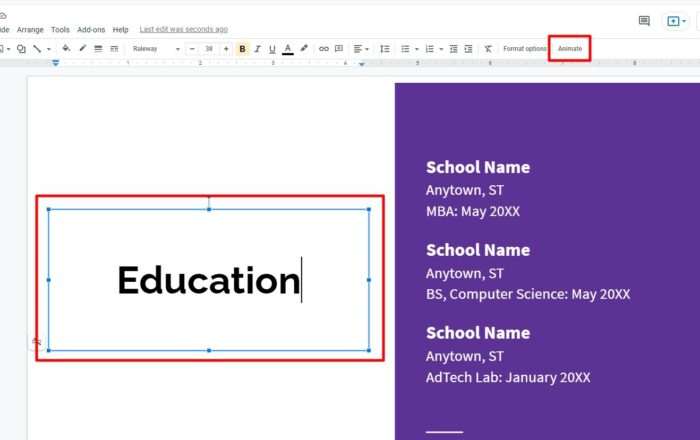Click the left indent ruler marker
This screenshot has width=700, height=440.
[55, 63]
